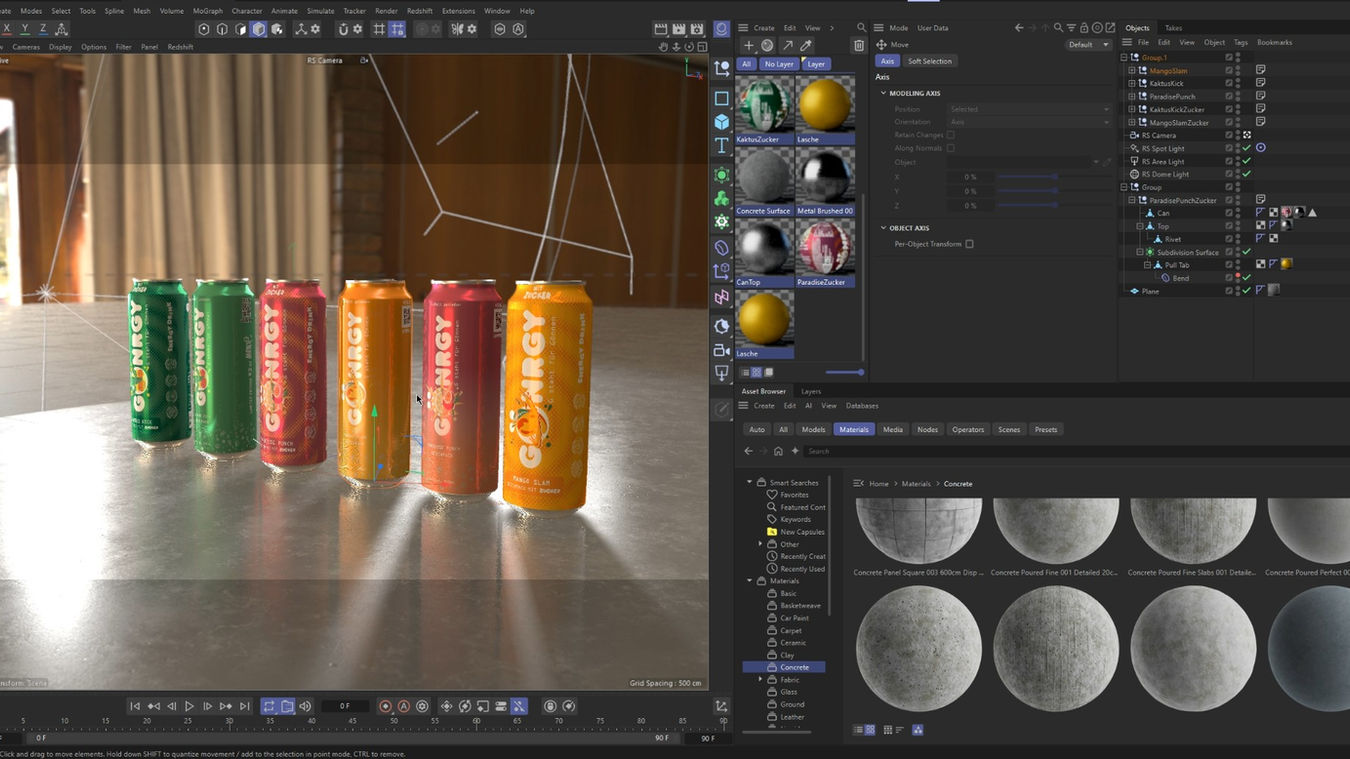Click the Soft Selection button
The width and height of the screenshot is (1350, 759).
click(929, 61)
